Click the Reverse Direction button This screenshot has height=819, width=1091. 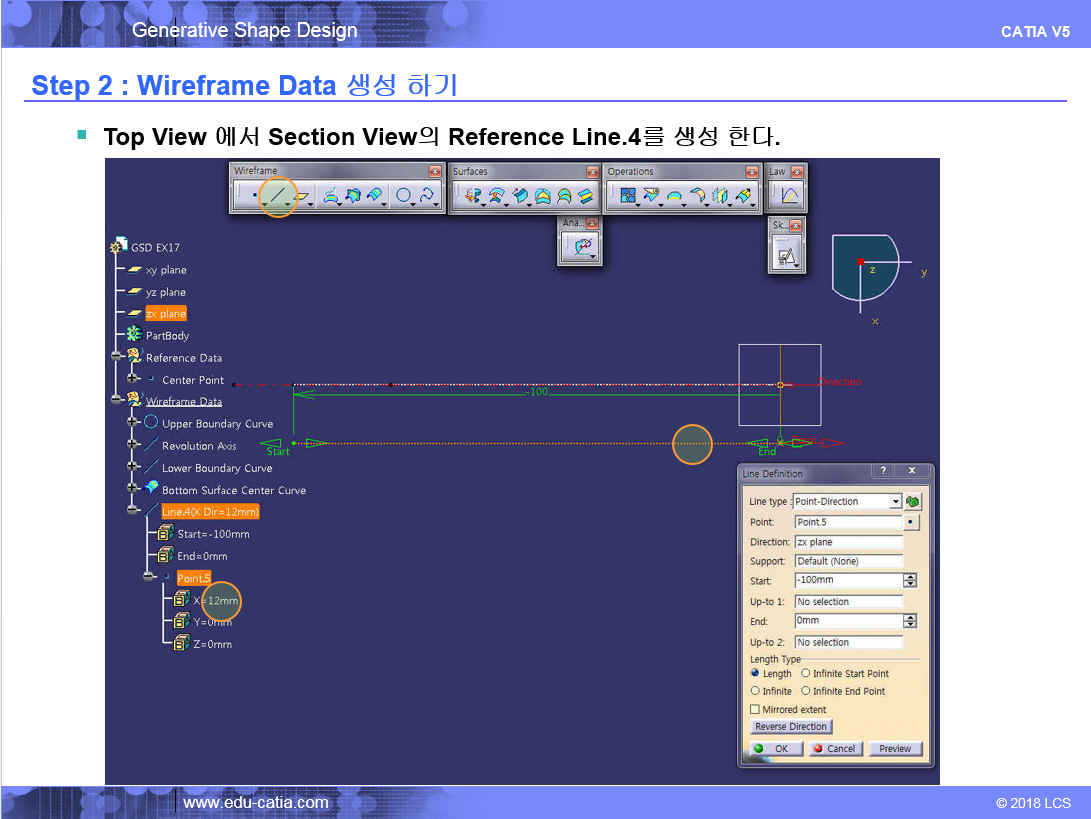point(791,727)
